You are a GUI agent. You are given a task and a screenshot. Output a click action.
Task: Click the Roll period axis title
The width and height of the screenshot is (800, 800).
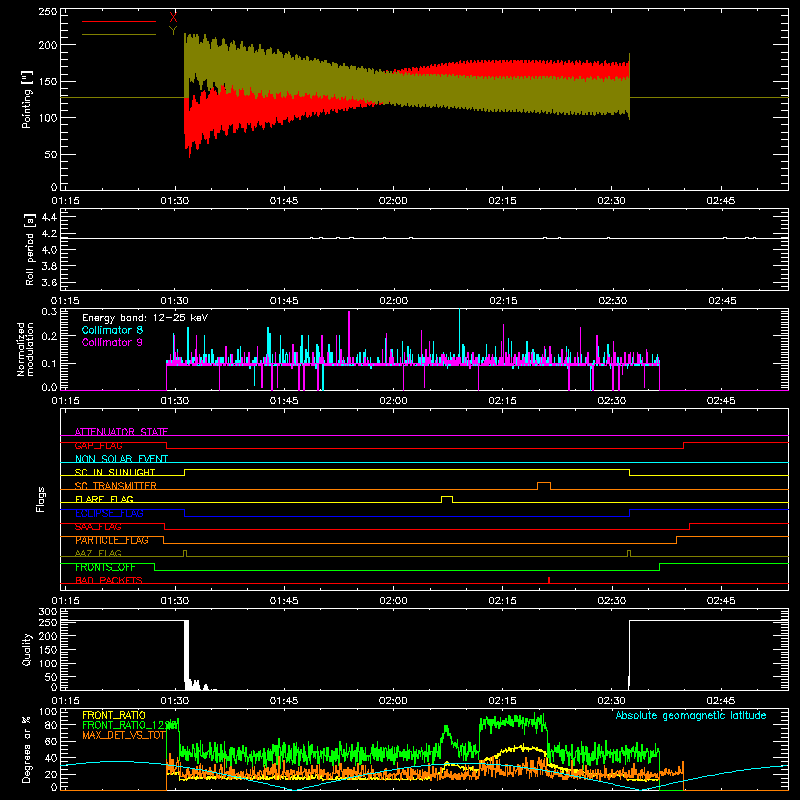30,249
